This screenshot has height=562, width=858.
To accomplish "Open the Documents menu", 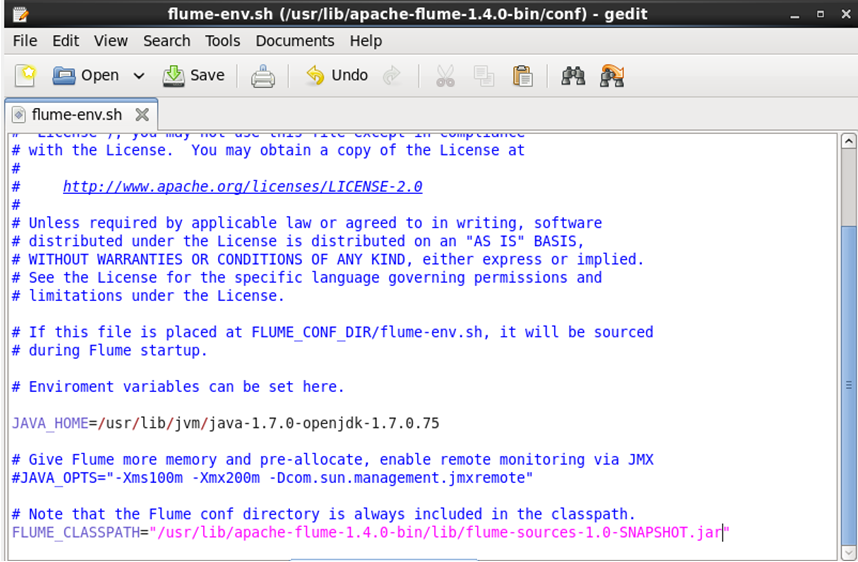I will coord(295,41).
